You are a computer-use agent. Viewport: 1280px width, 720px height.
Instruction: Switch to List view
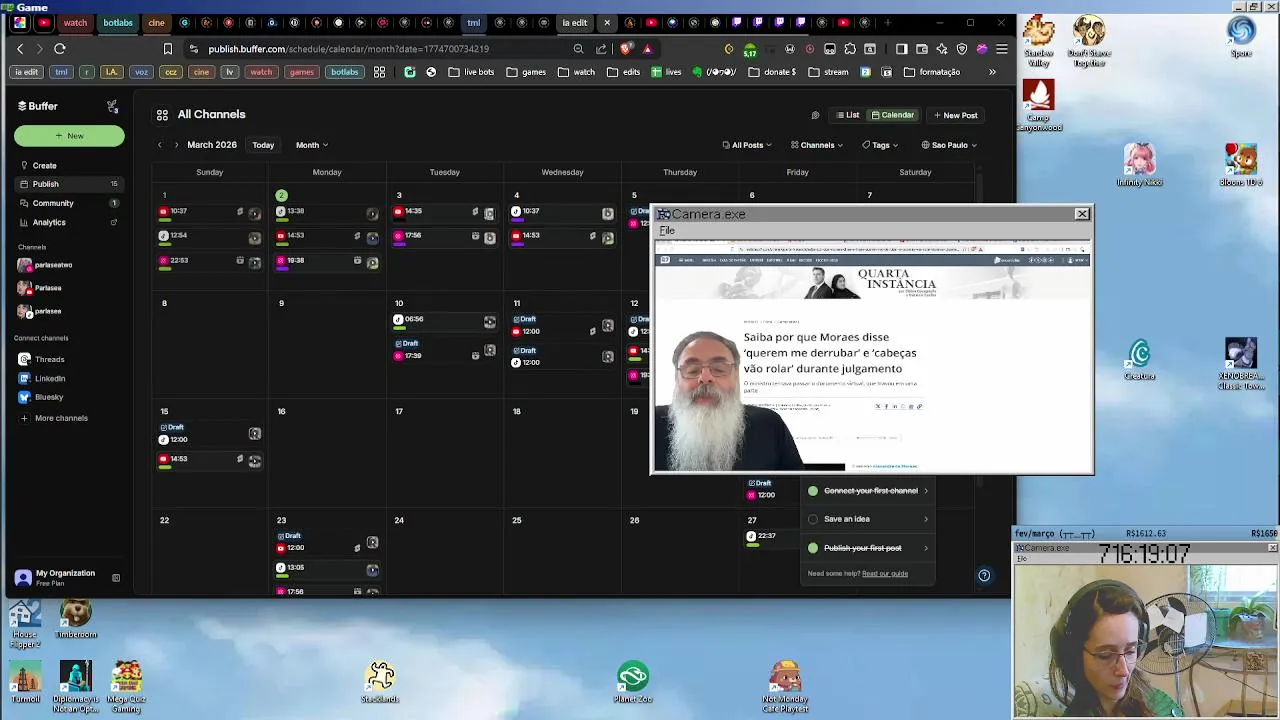848,115
